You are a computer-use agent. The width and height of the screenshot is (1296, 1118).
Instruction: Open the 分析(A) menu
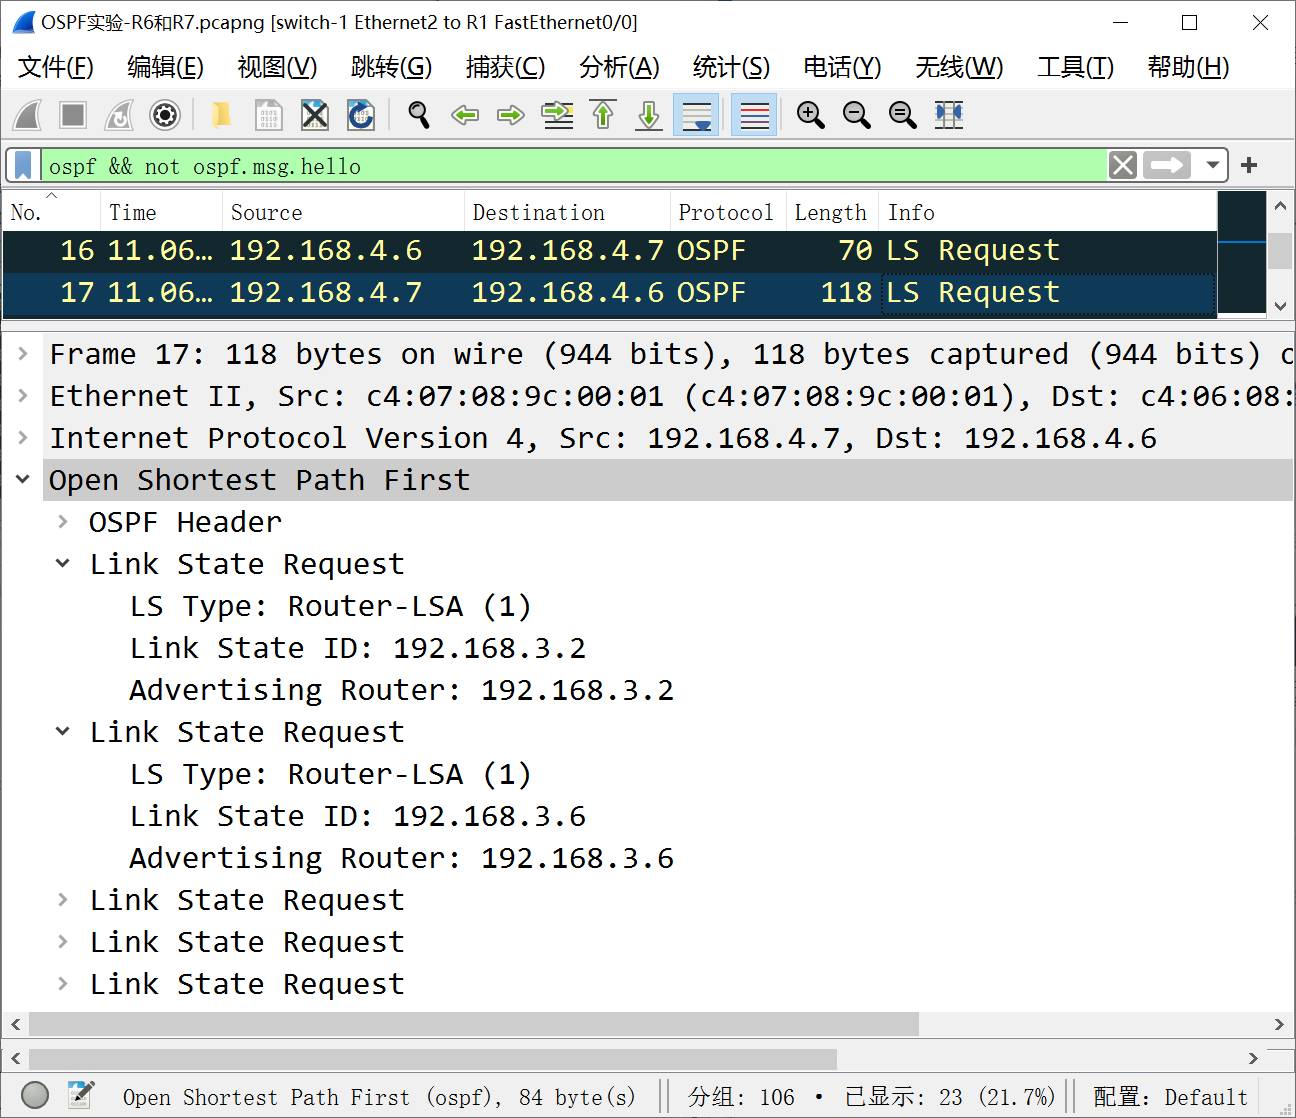pos(619,67)
